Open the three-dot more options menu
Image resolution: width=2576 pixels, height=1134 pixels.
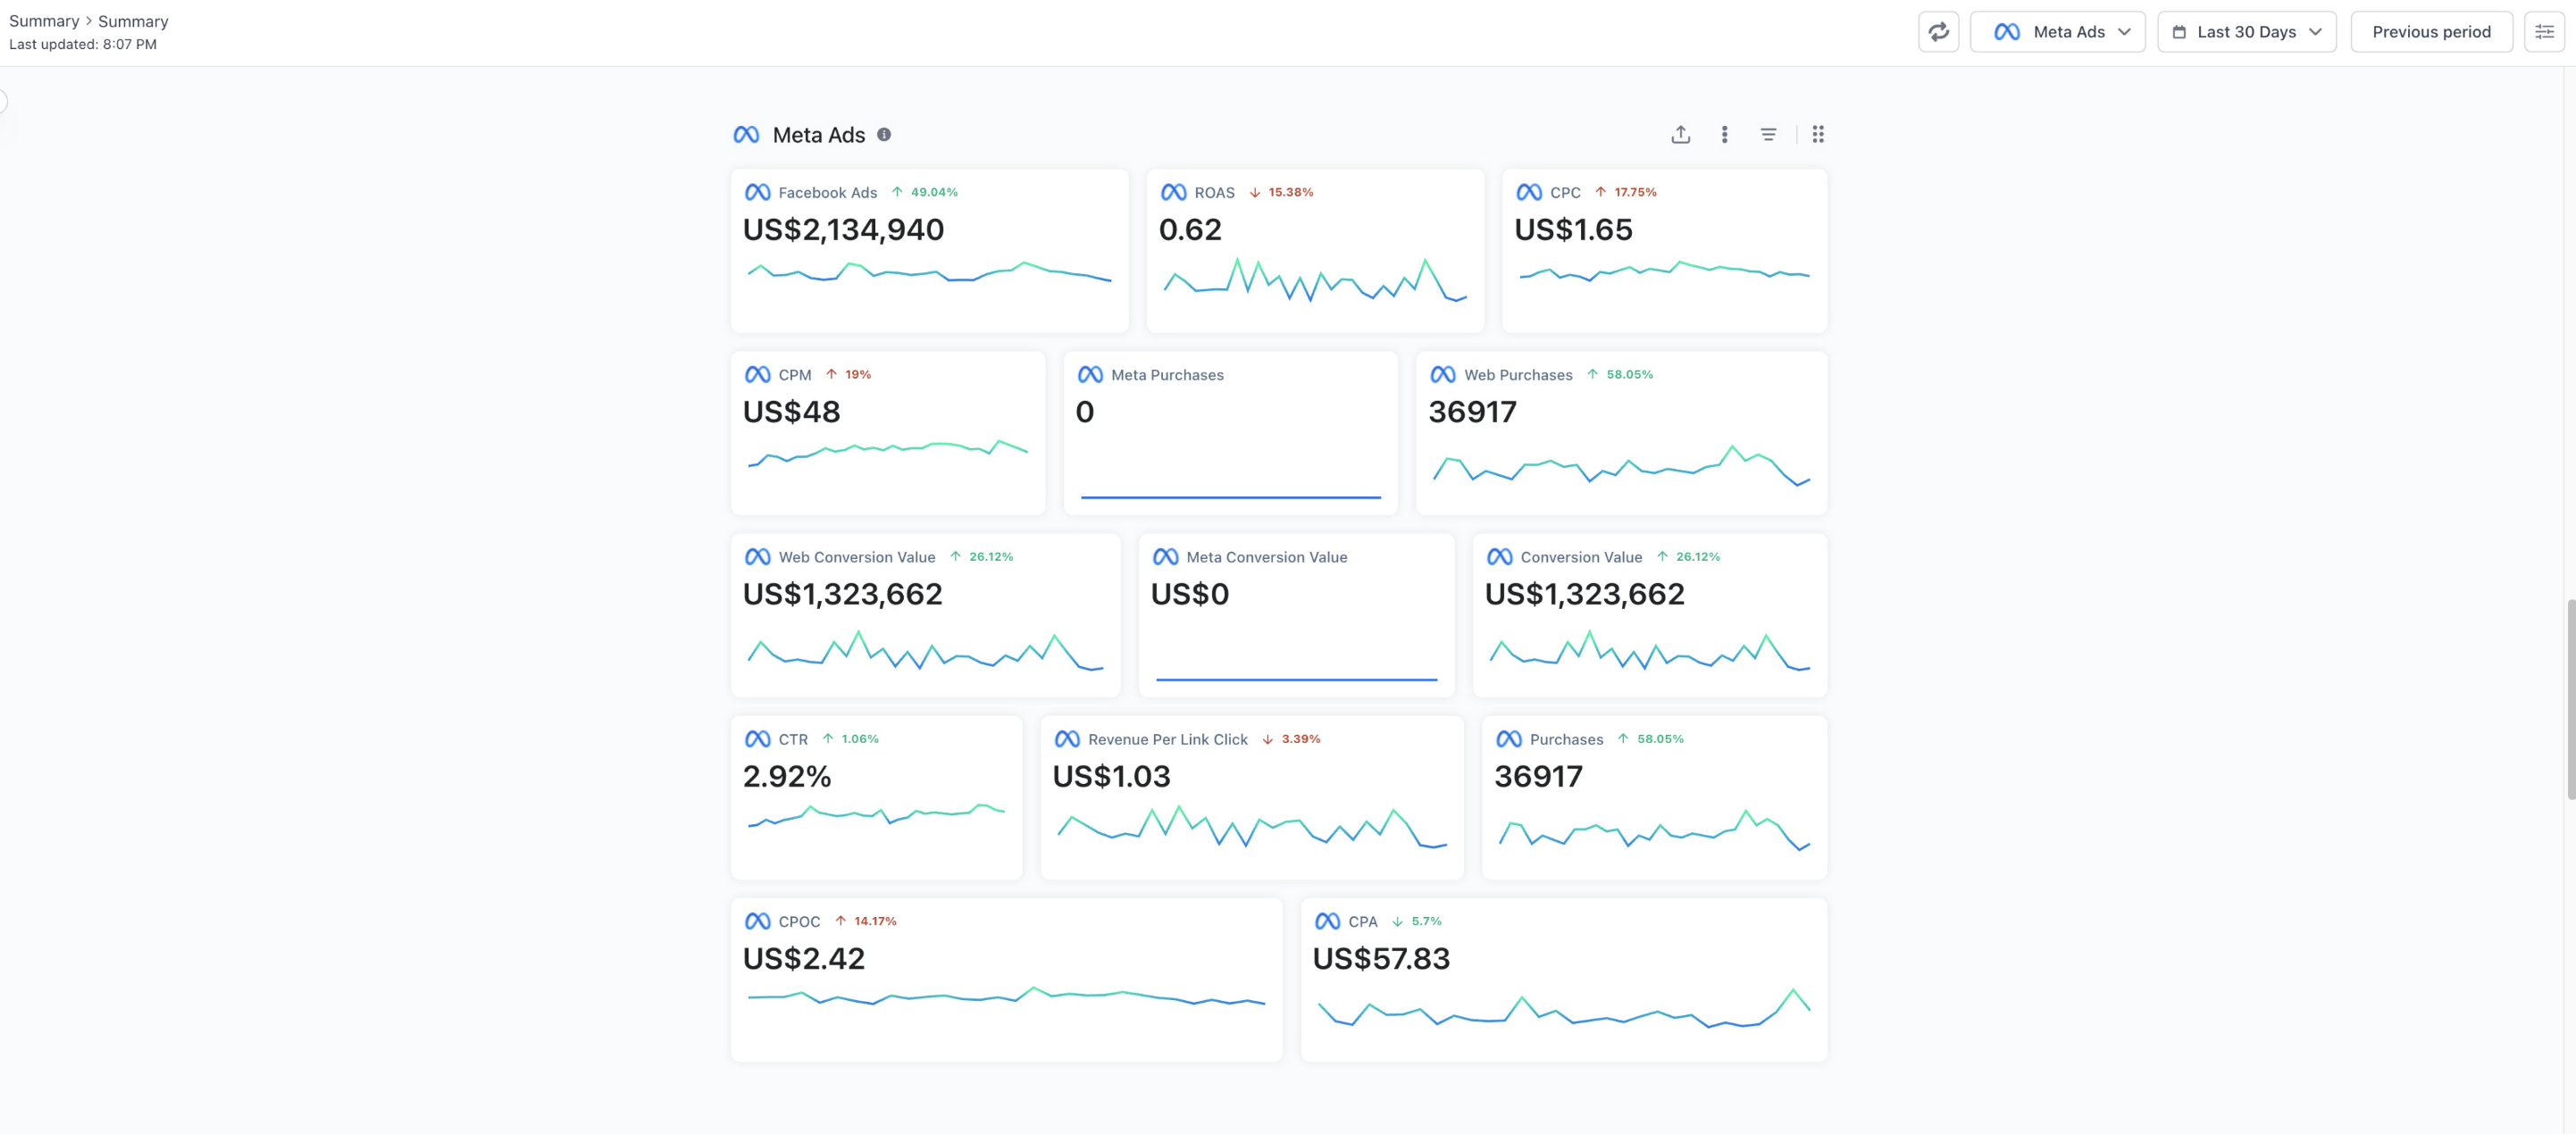point(1724,134)
